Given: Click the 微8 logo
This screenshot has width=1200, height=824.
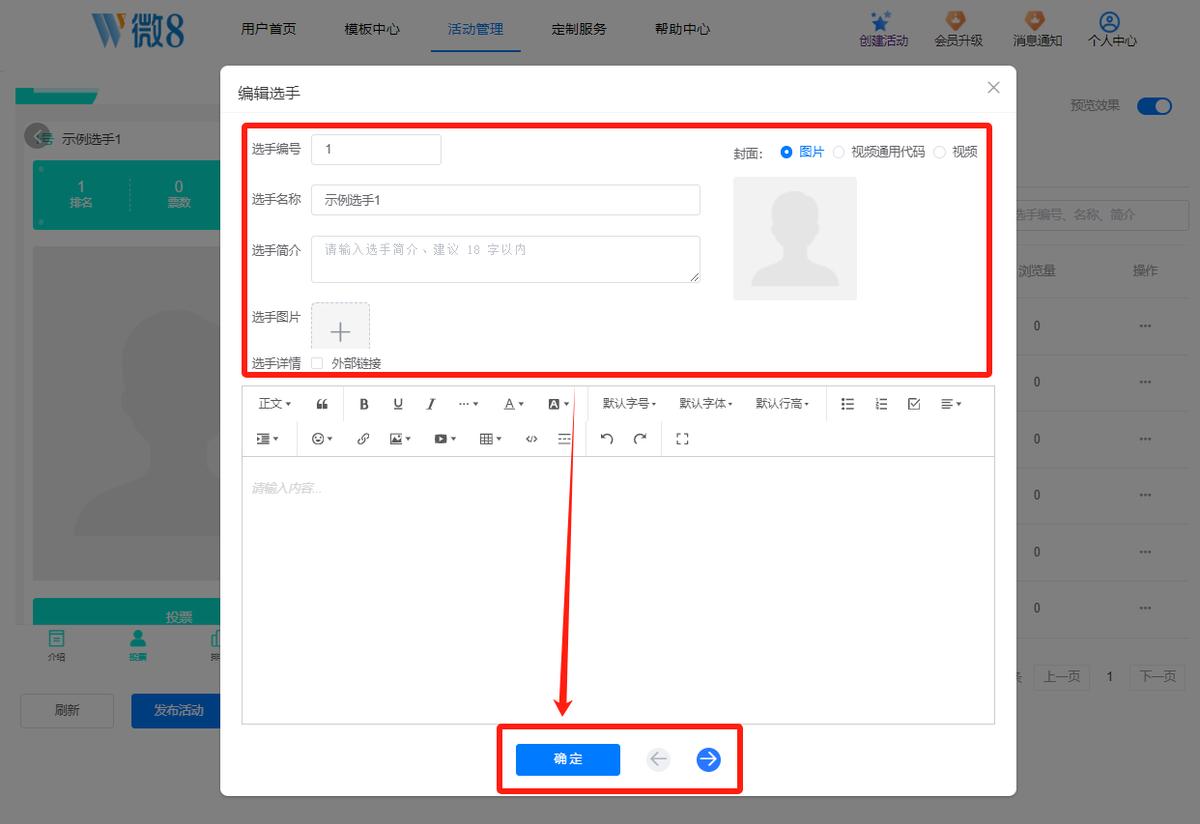Looking at the screenshot, I should pos(138,30).
